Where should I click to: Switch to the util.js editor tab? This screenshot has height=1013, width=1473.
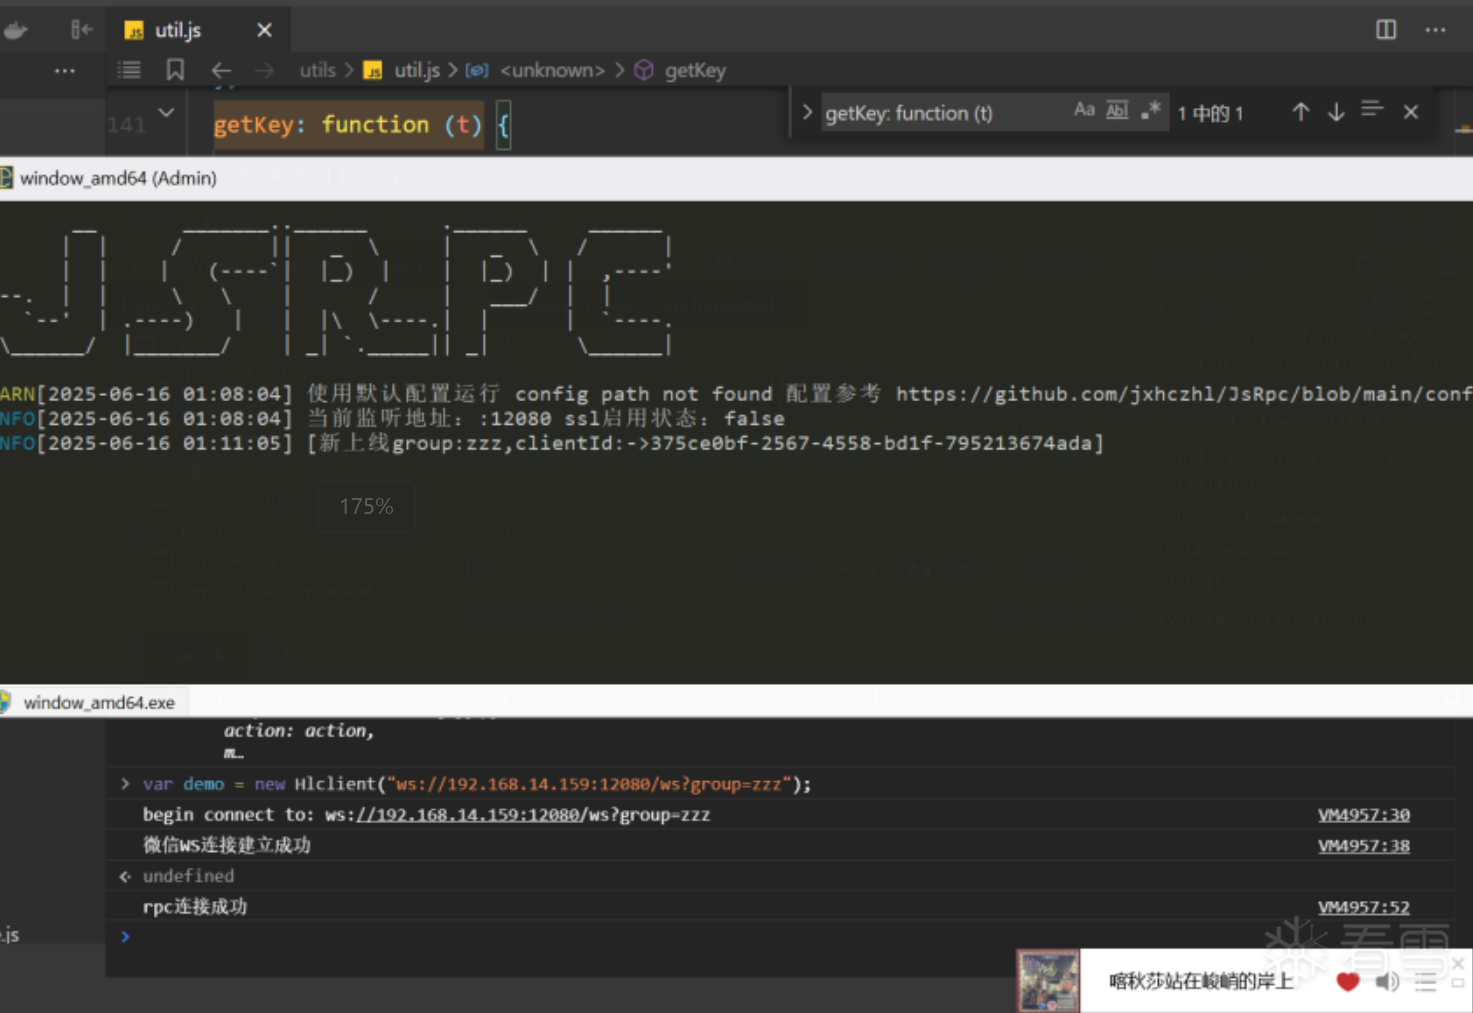tap(177, 30)
